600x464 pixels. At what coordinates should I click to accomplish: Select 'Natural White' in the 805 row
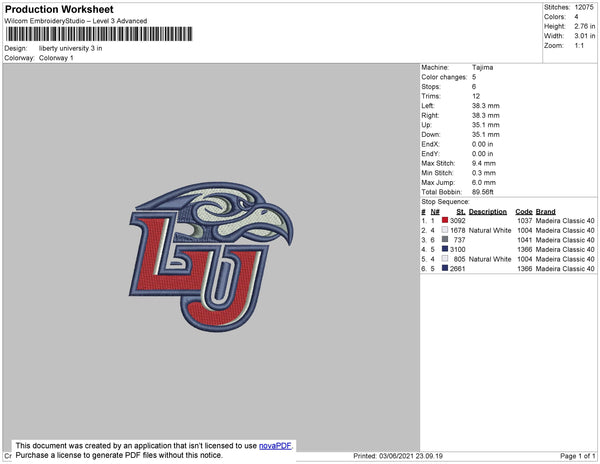[490, 259]
